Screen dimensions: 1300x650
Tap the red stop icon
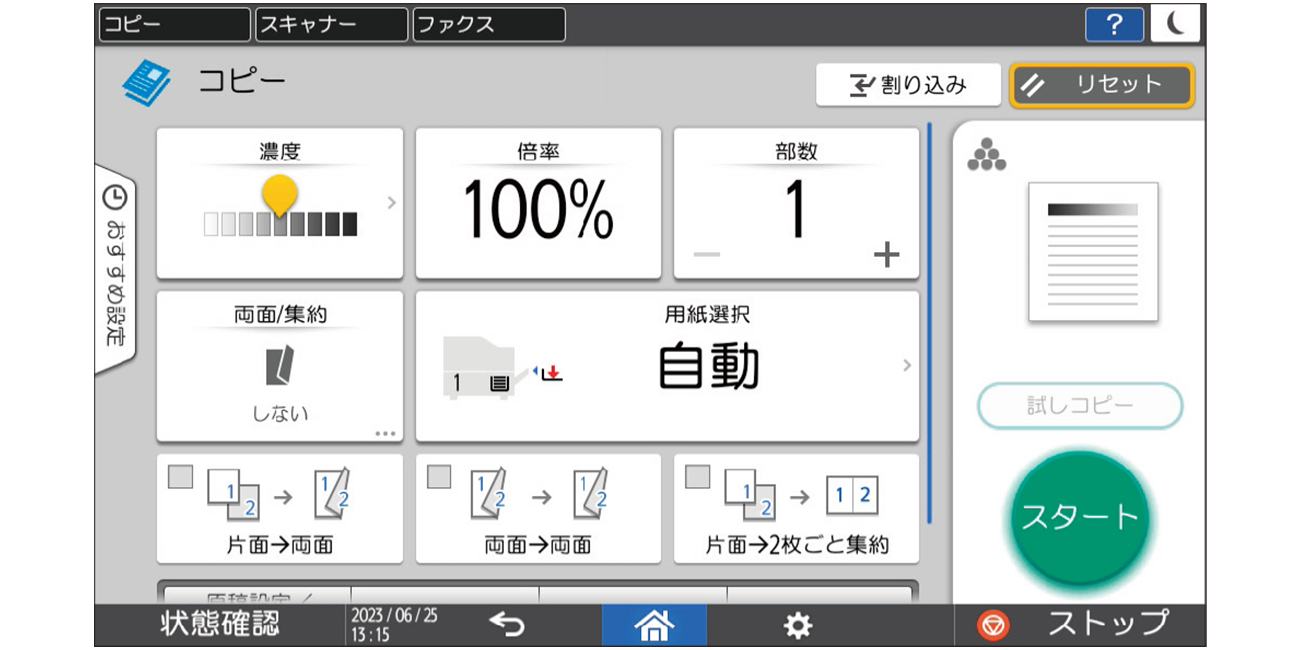coord(993,626)
